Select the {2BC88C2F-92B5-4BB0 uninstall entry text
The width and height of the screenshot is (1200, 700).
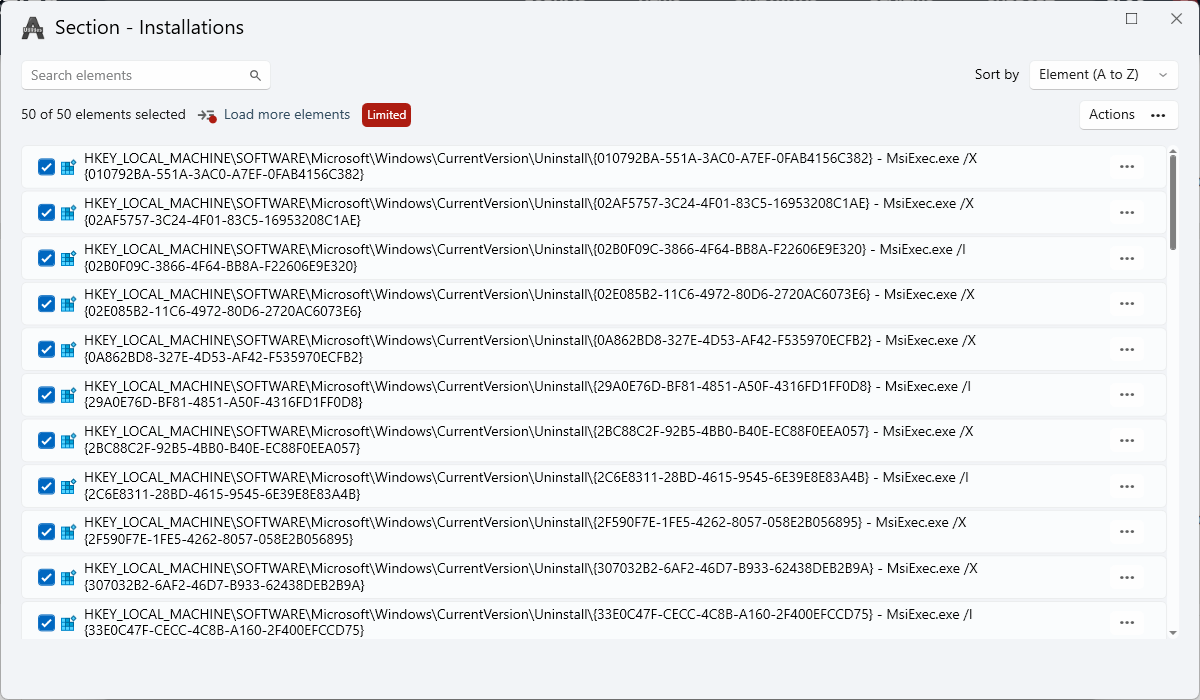pyautogui.click(x=529, y=440)
